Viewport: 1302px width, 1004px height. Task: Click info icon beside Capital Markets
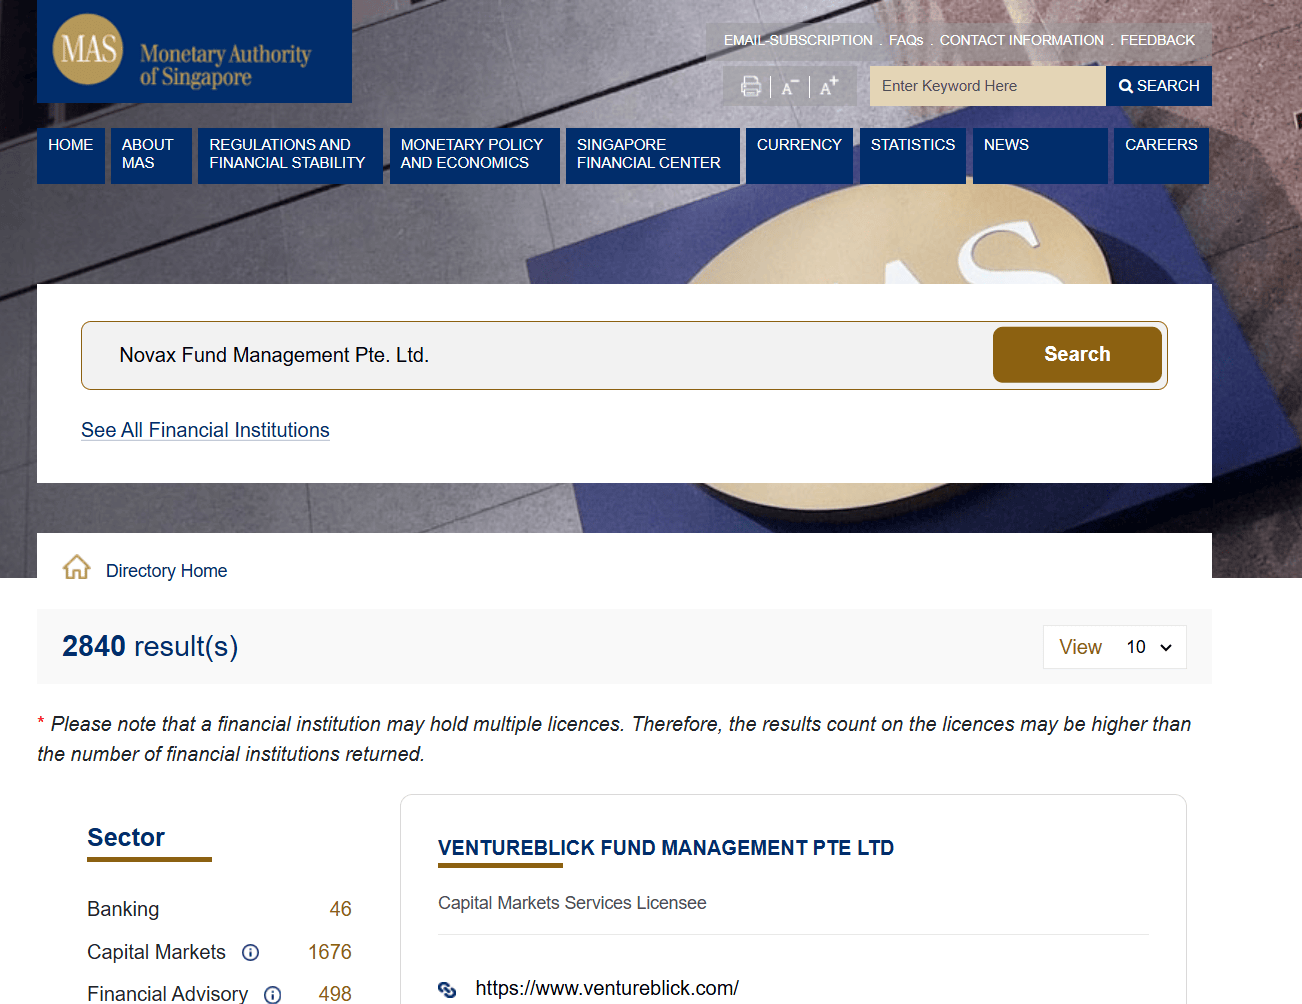251,953
